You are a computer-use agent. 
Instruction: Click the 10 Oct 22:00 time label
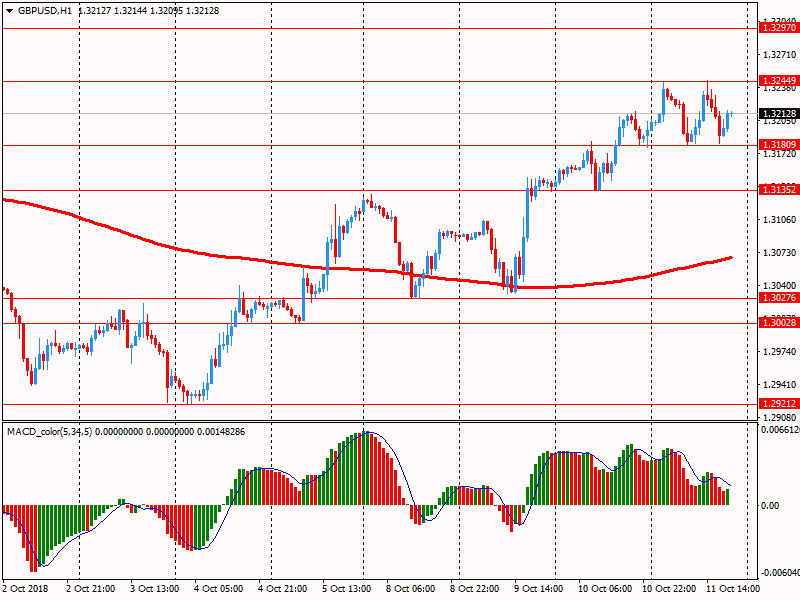pyautogui.click(x=669, y=588)
